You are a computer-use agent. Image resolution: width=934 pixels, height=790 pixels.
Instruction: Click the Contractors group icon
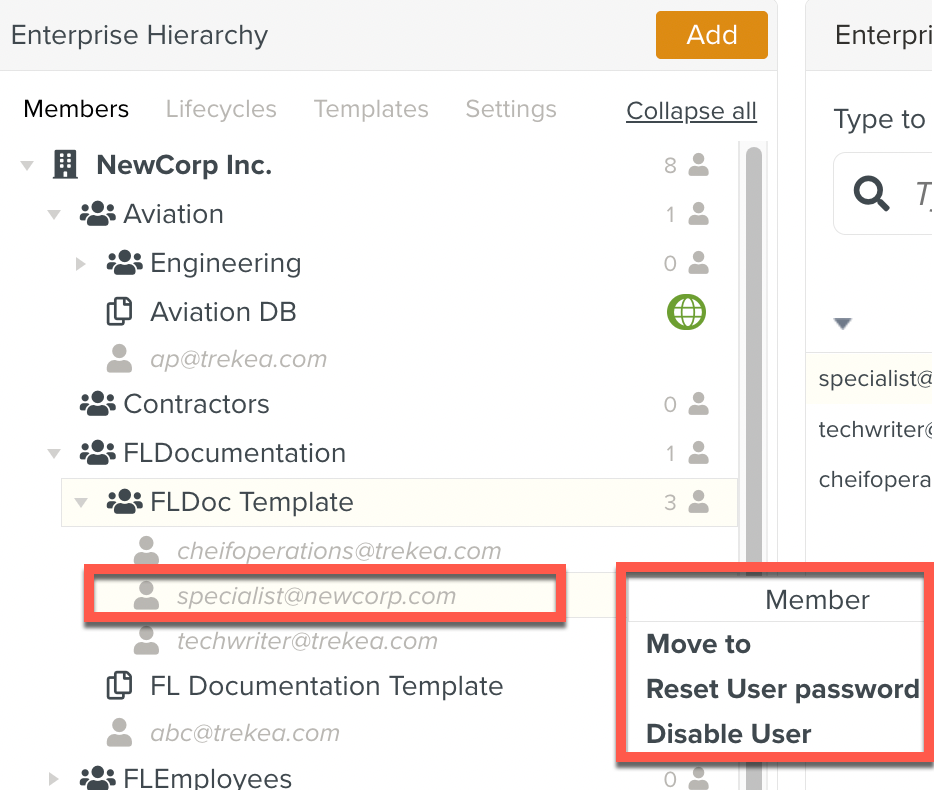97,404
